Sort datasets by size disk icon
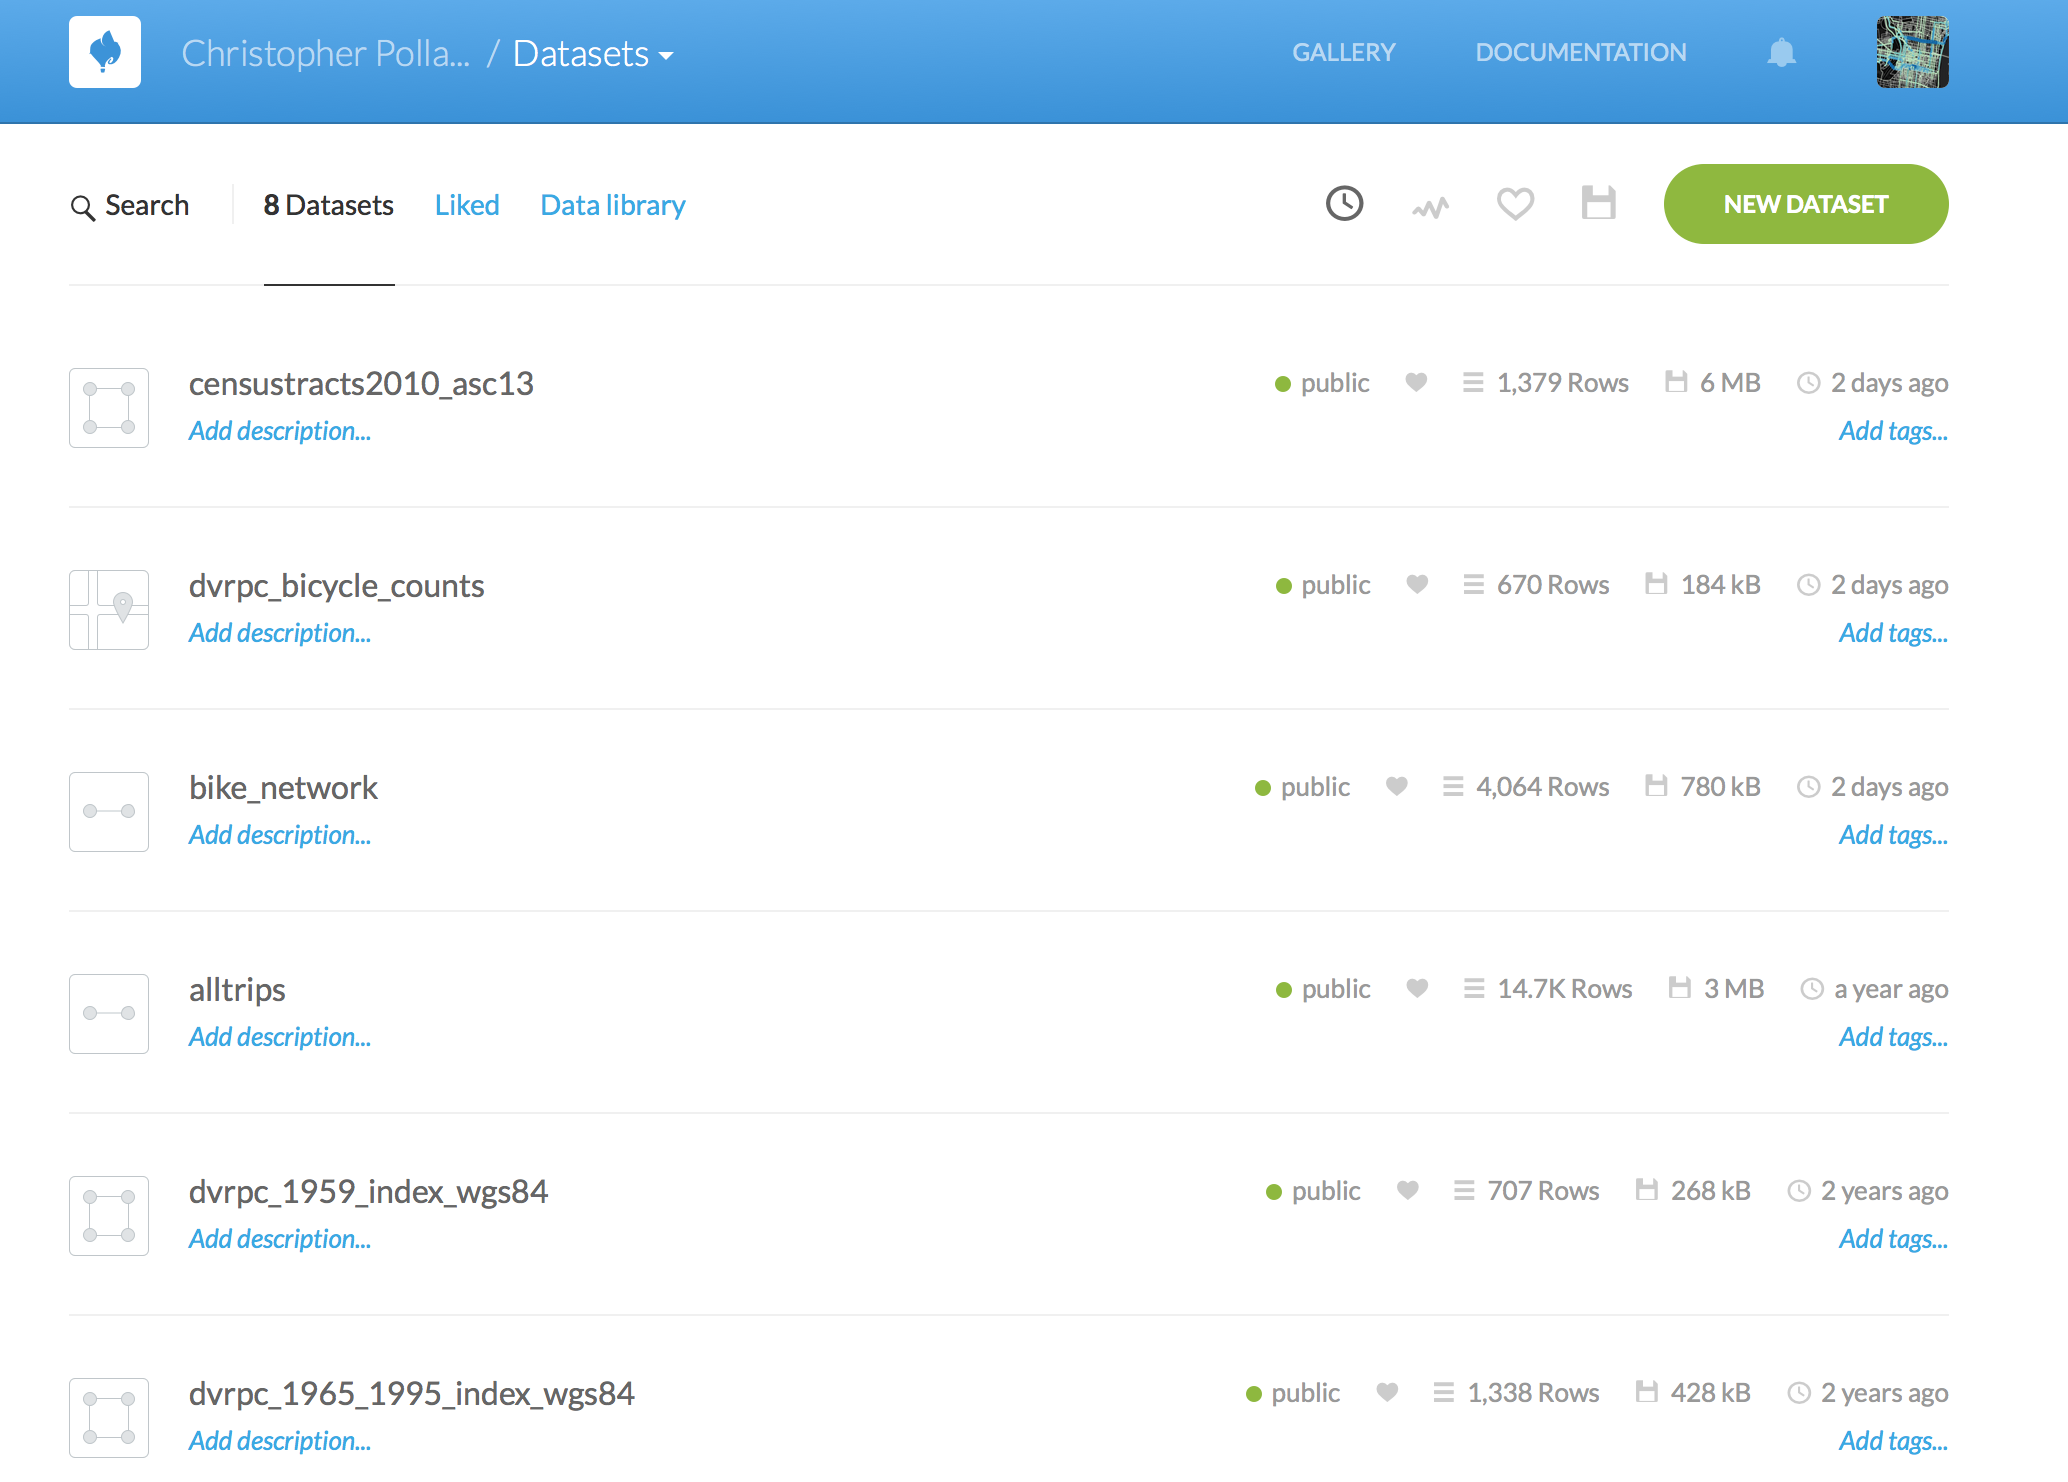The height and width of the screenshot is (1482, 2068). tap(1598, 203)
